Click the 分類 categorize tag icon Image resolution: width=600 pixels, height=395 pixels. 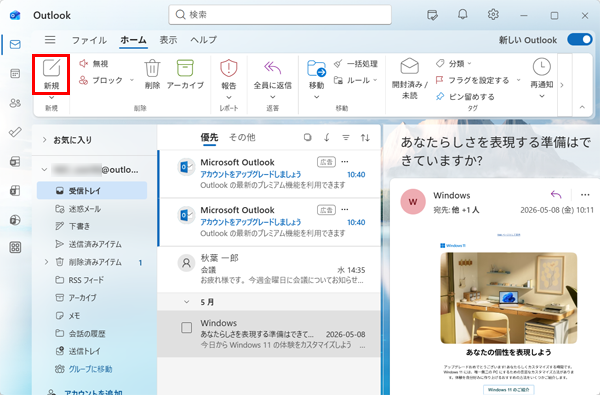(x=440, y=64)
